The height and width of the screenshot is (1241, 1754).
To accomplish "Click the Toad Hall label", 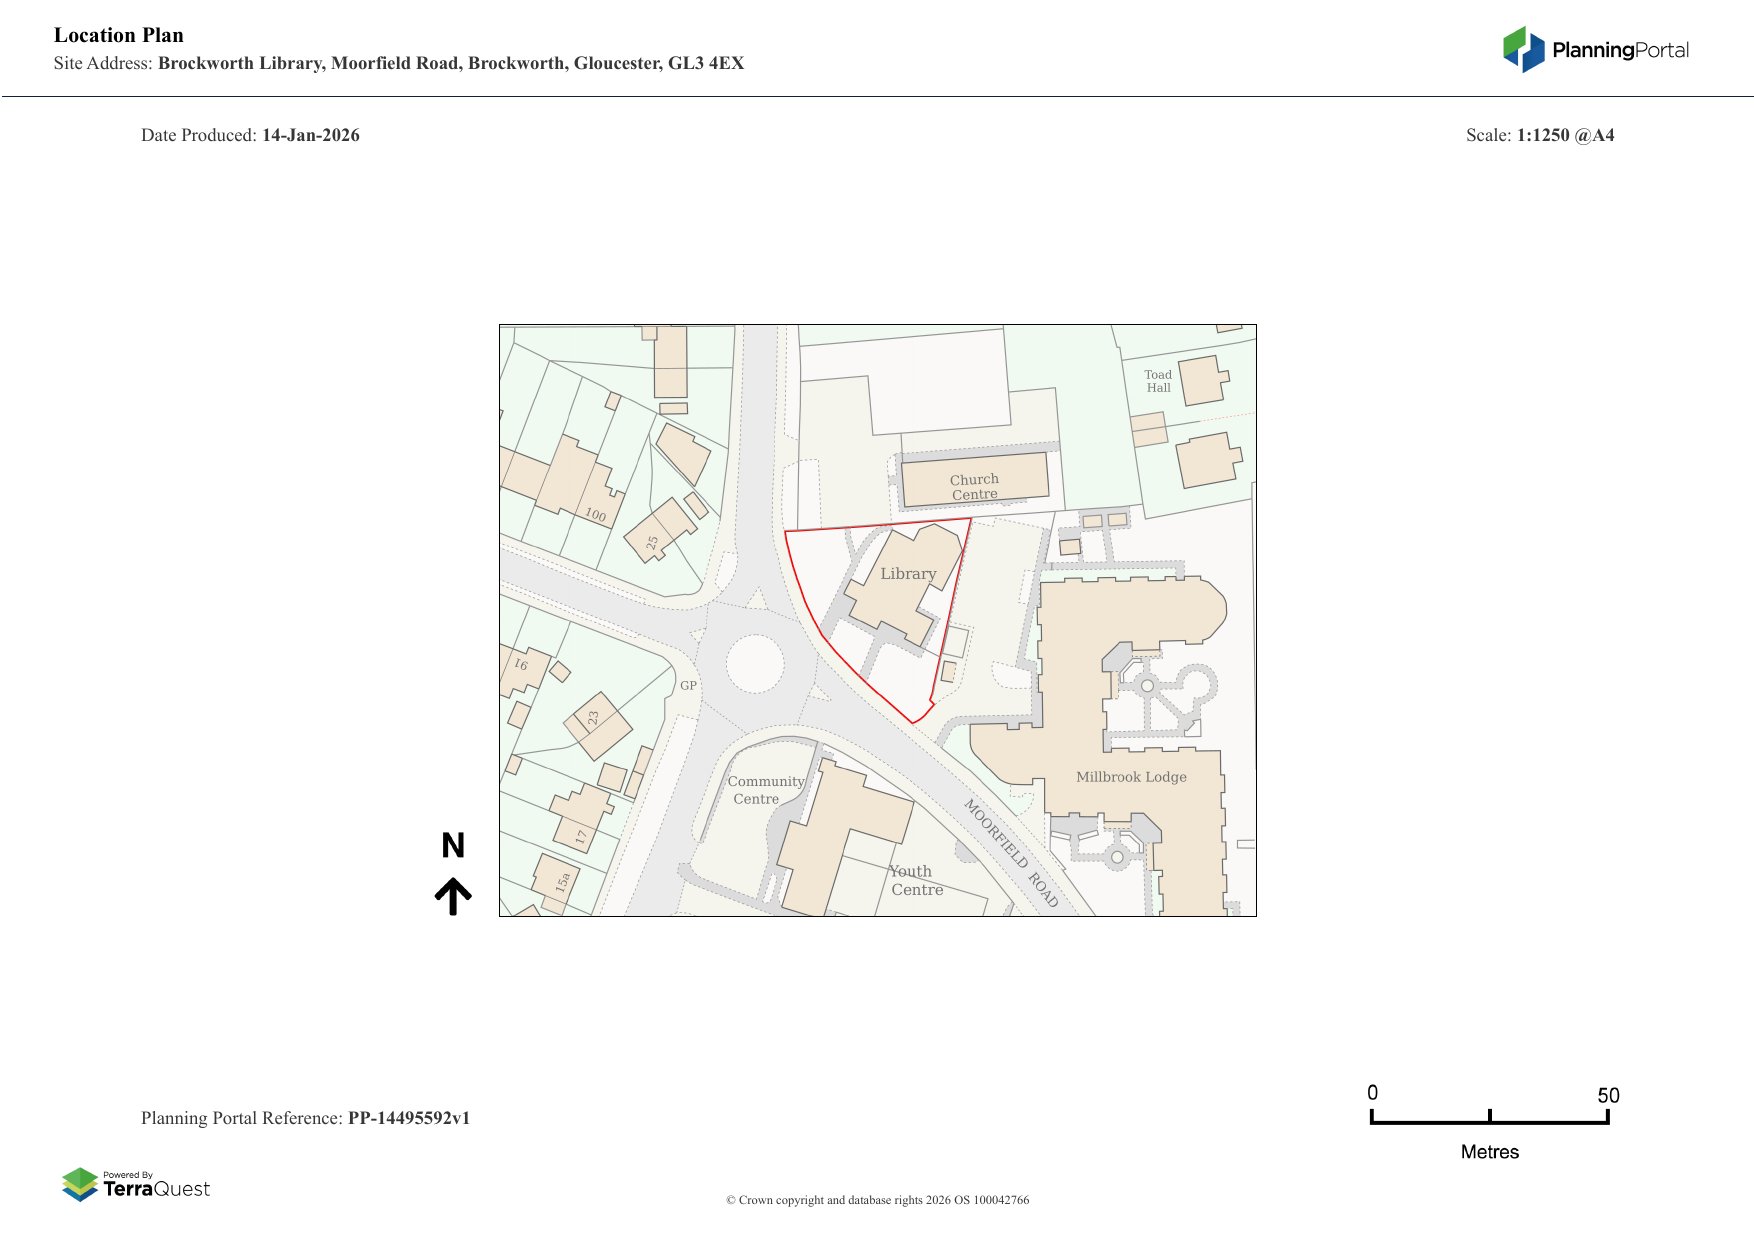I will click(x=1158, y=381).
